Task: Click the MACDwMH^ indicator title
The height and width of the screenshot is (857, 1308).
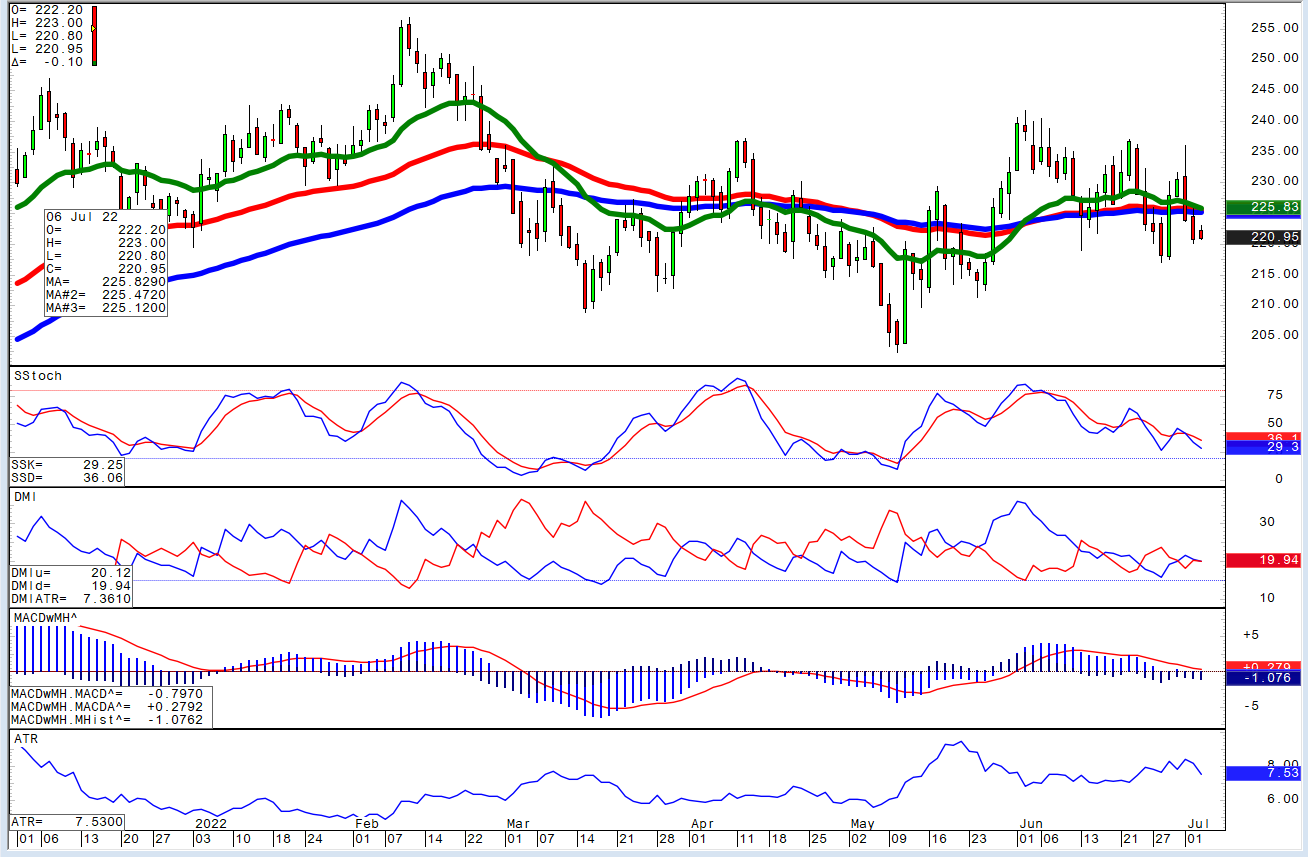Action: pyautogui.click(x=45, y=618)
